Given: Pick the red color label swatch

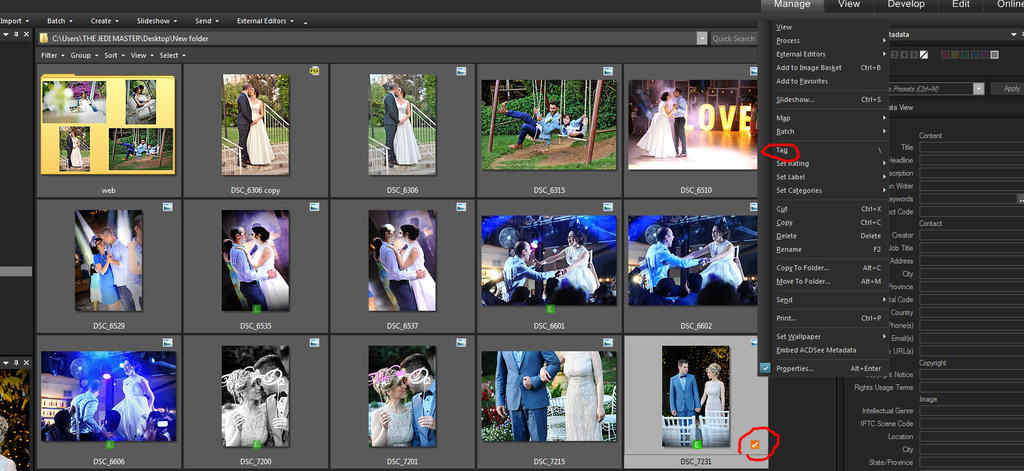Looking at the screenshot, I should 946,54.
